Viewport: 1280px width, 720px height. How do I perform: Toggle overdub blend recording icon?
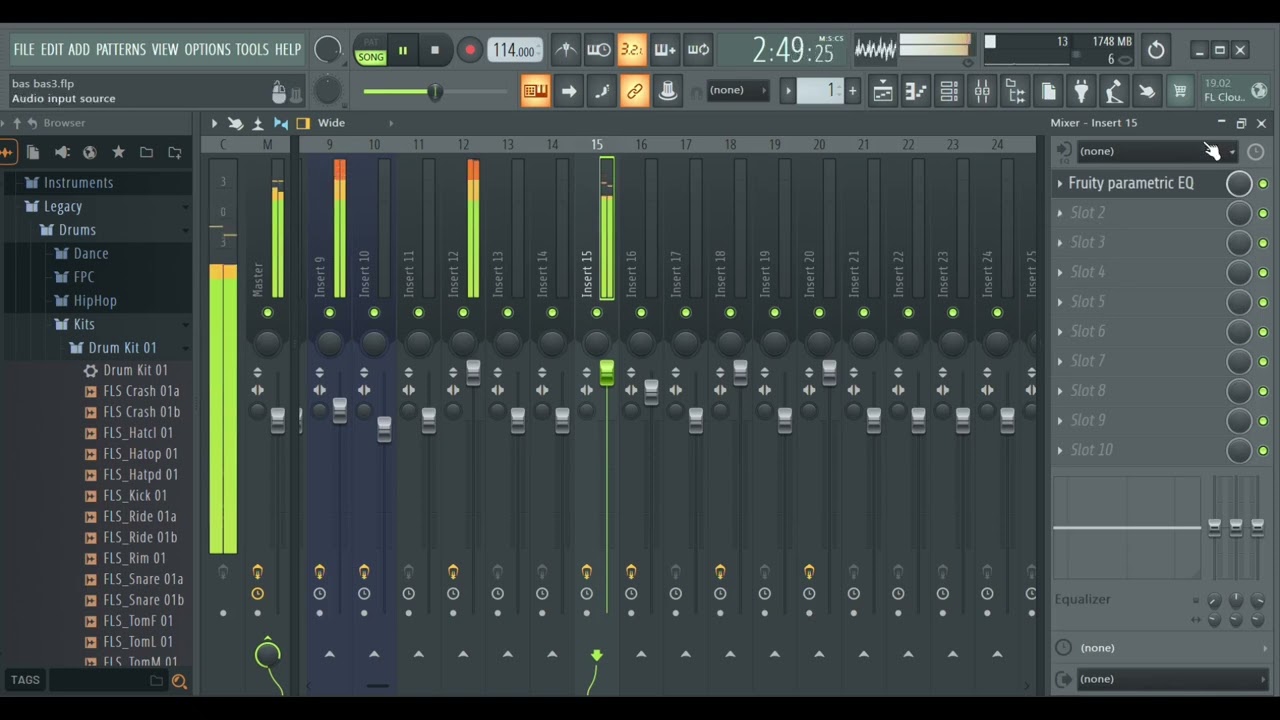(x=665, y=50)
